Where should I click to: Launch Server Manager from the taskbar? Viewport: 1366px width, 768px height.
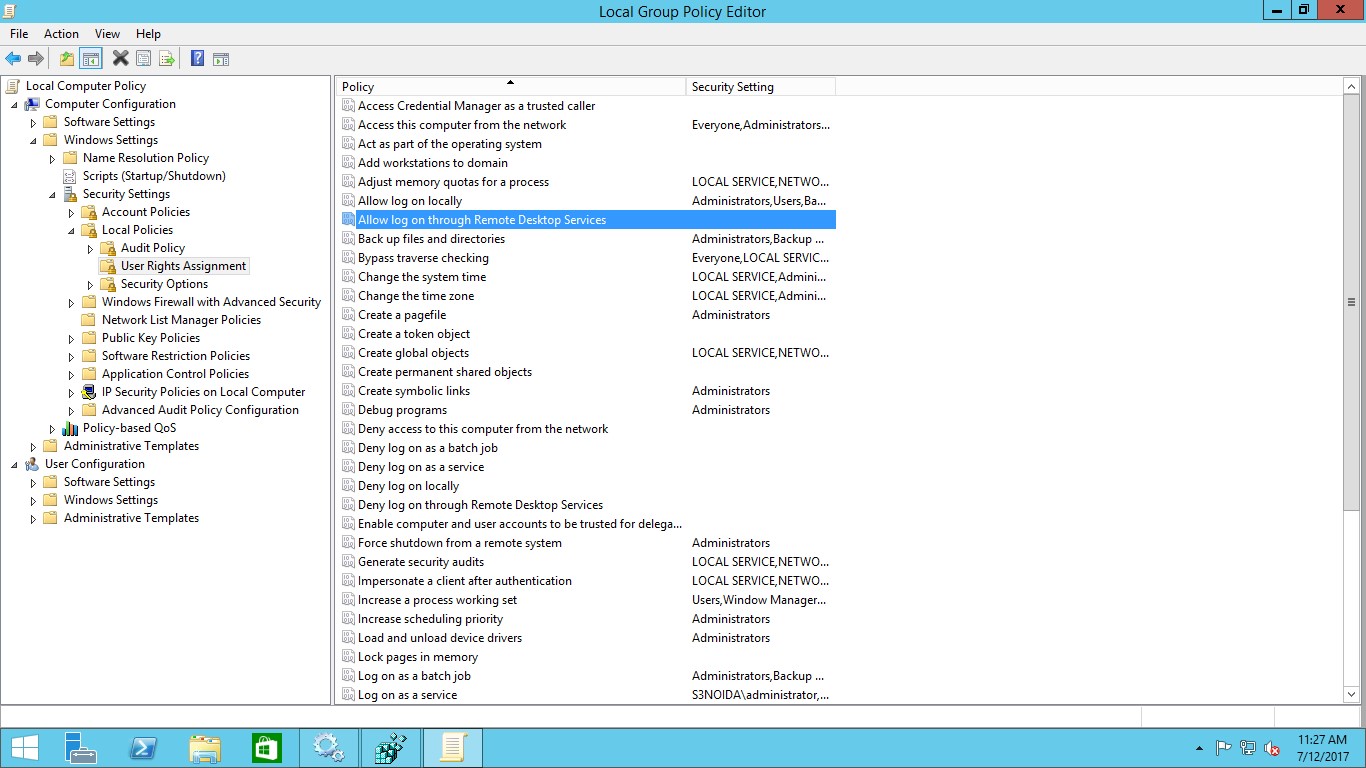point(80,748)
